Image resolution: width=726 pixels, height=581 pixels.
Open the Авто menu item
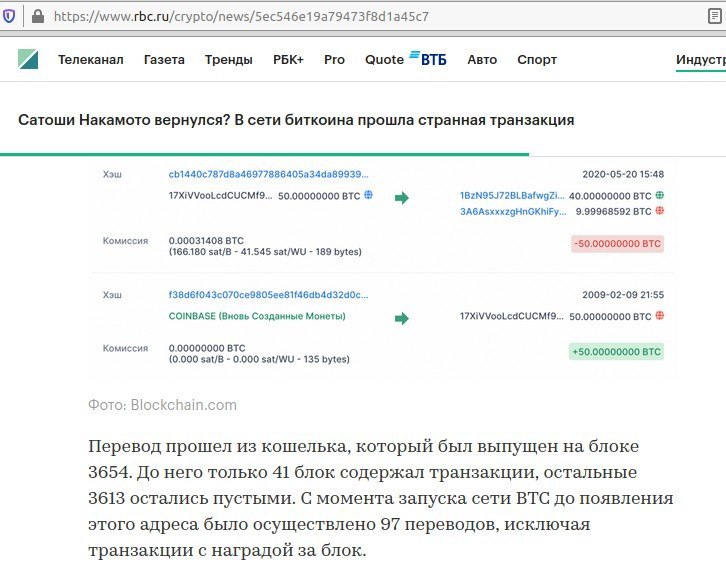482,60
